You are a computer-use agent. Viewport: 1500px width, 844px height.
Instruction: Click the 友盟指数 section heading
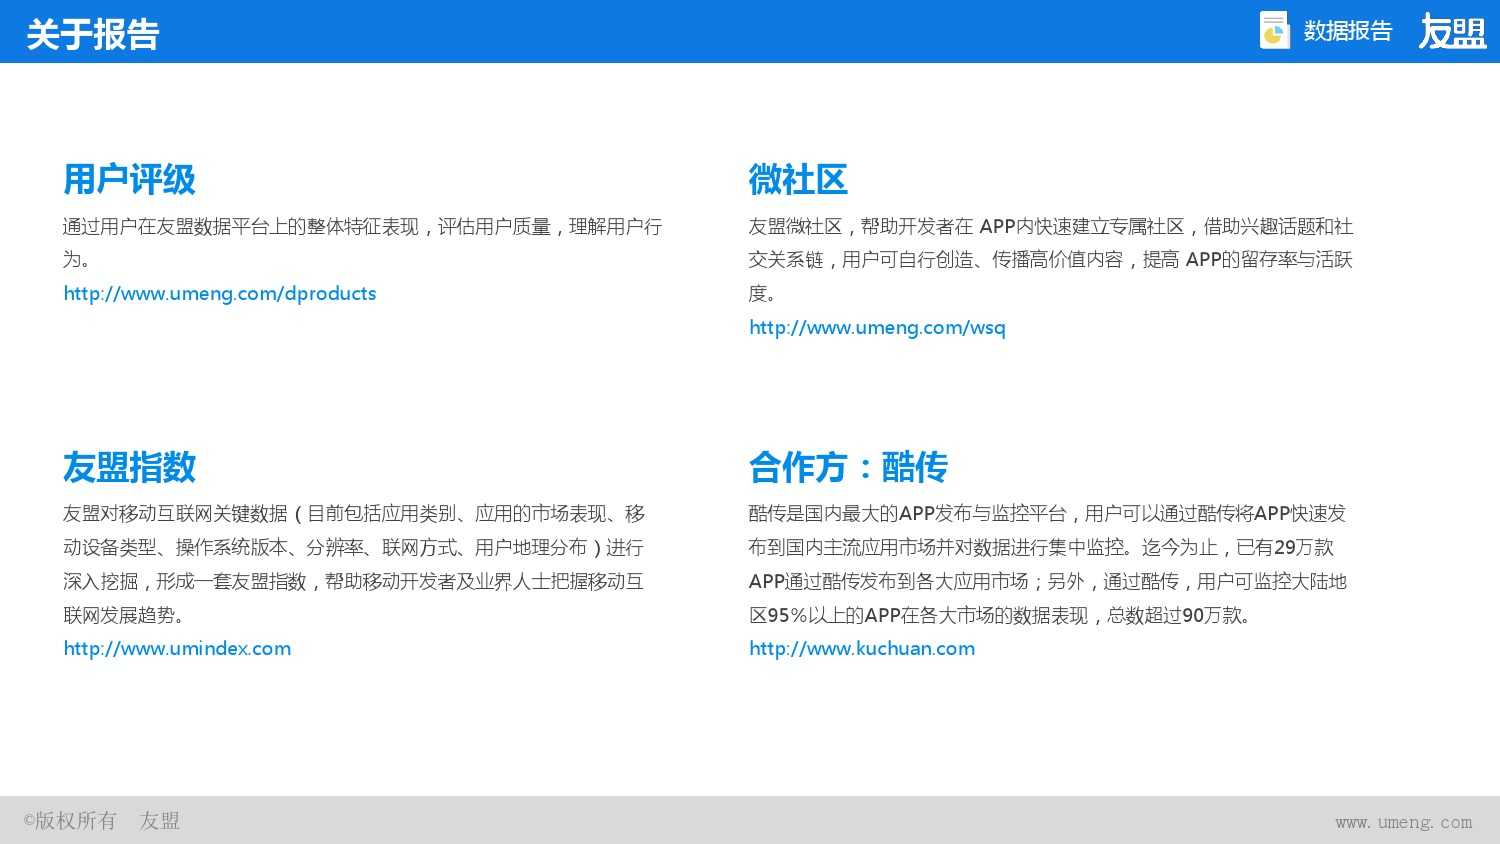click(x=128, y=468)
